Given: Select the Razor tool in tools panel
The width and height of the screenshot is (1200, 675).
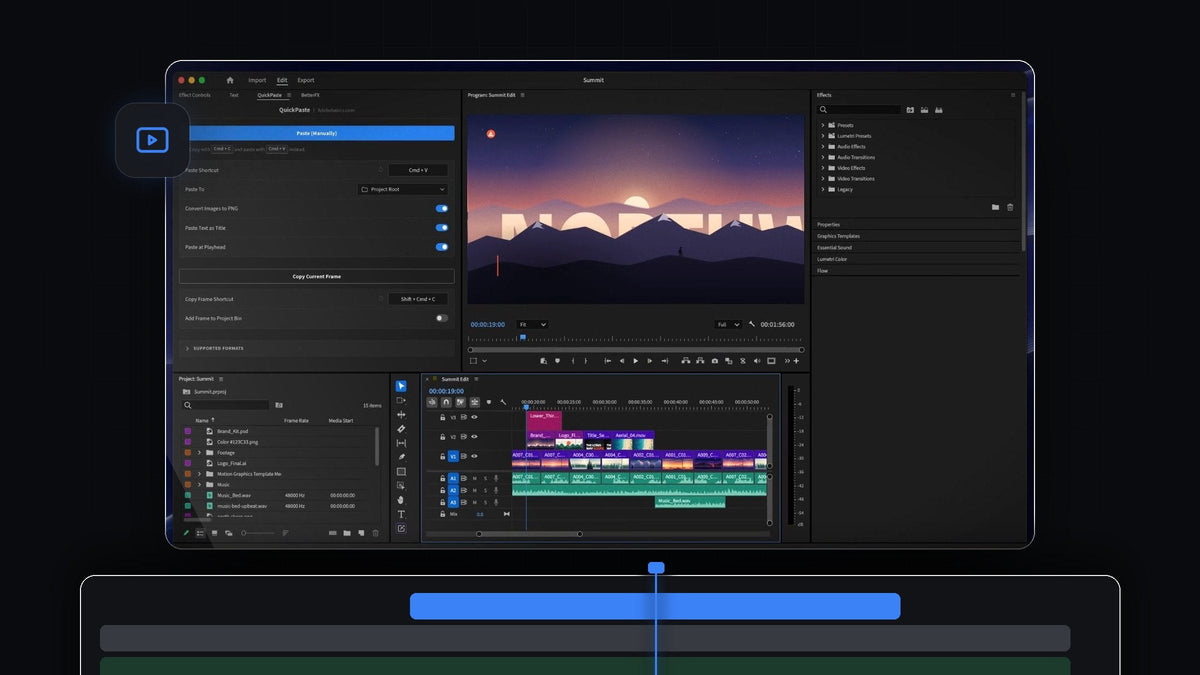Looking at the screenshot, I should (x=401, y=429).
